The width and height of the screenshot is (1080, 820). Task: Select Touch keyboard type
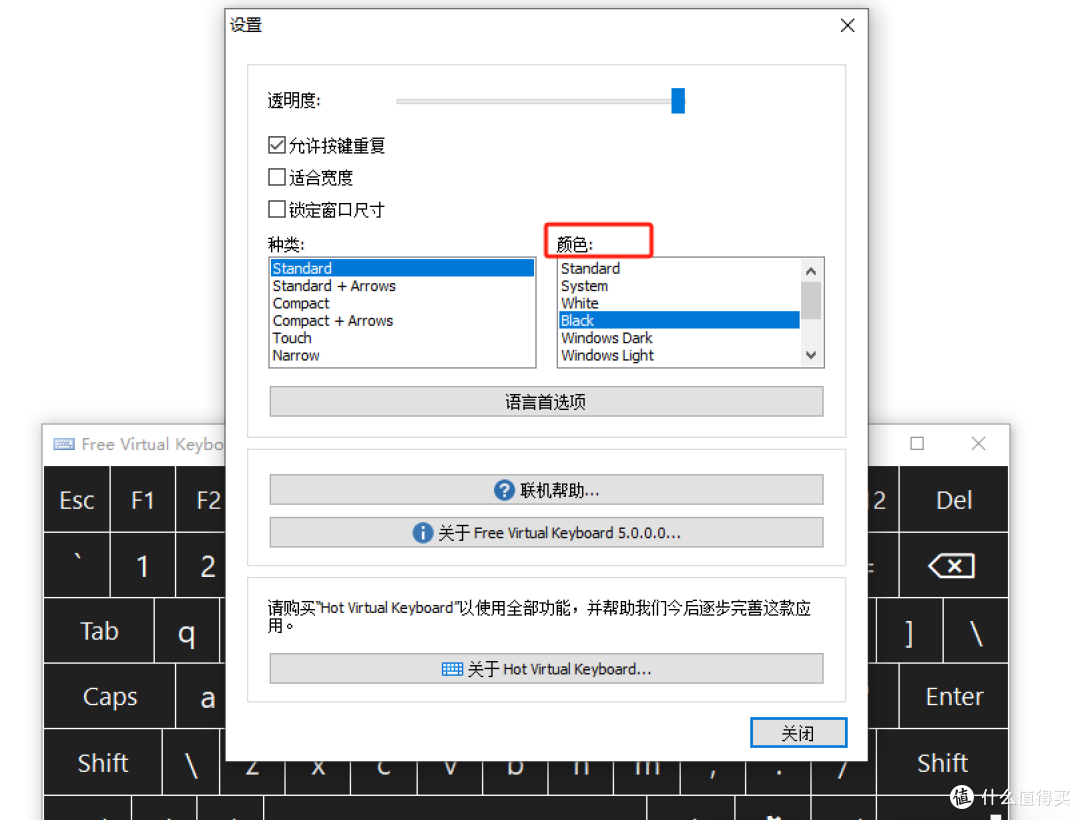[402, 338]
